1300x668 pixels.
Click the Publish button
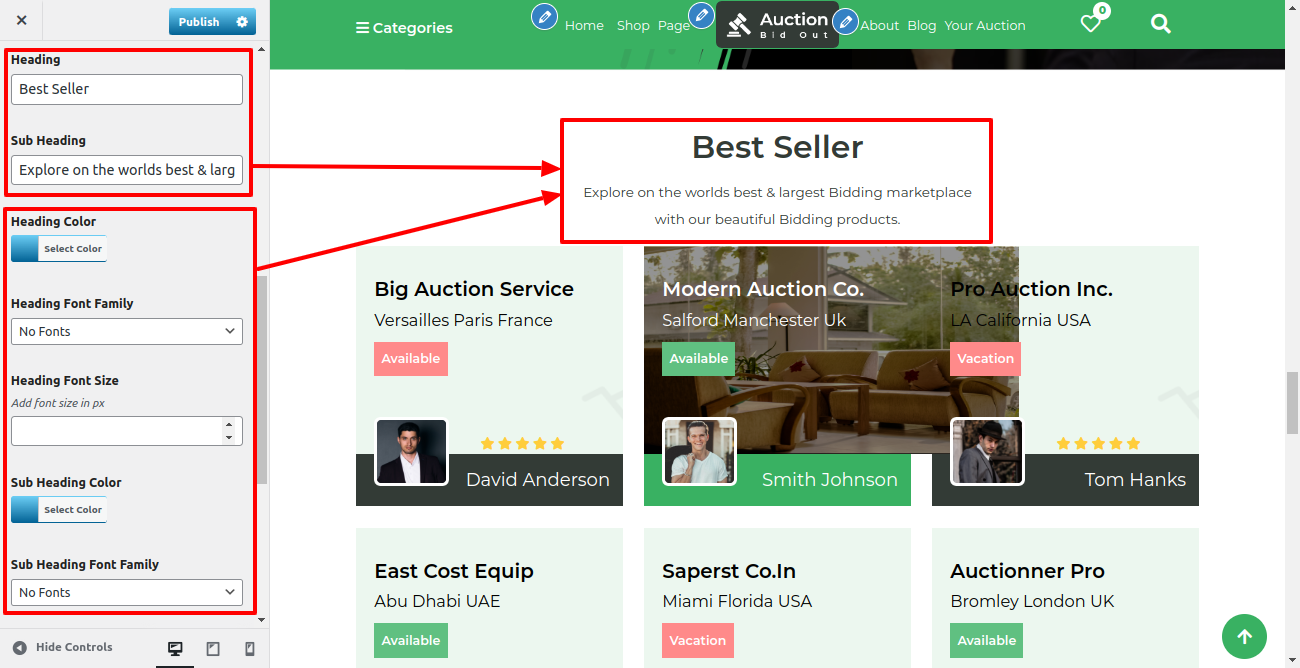[x=199, y=22]
